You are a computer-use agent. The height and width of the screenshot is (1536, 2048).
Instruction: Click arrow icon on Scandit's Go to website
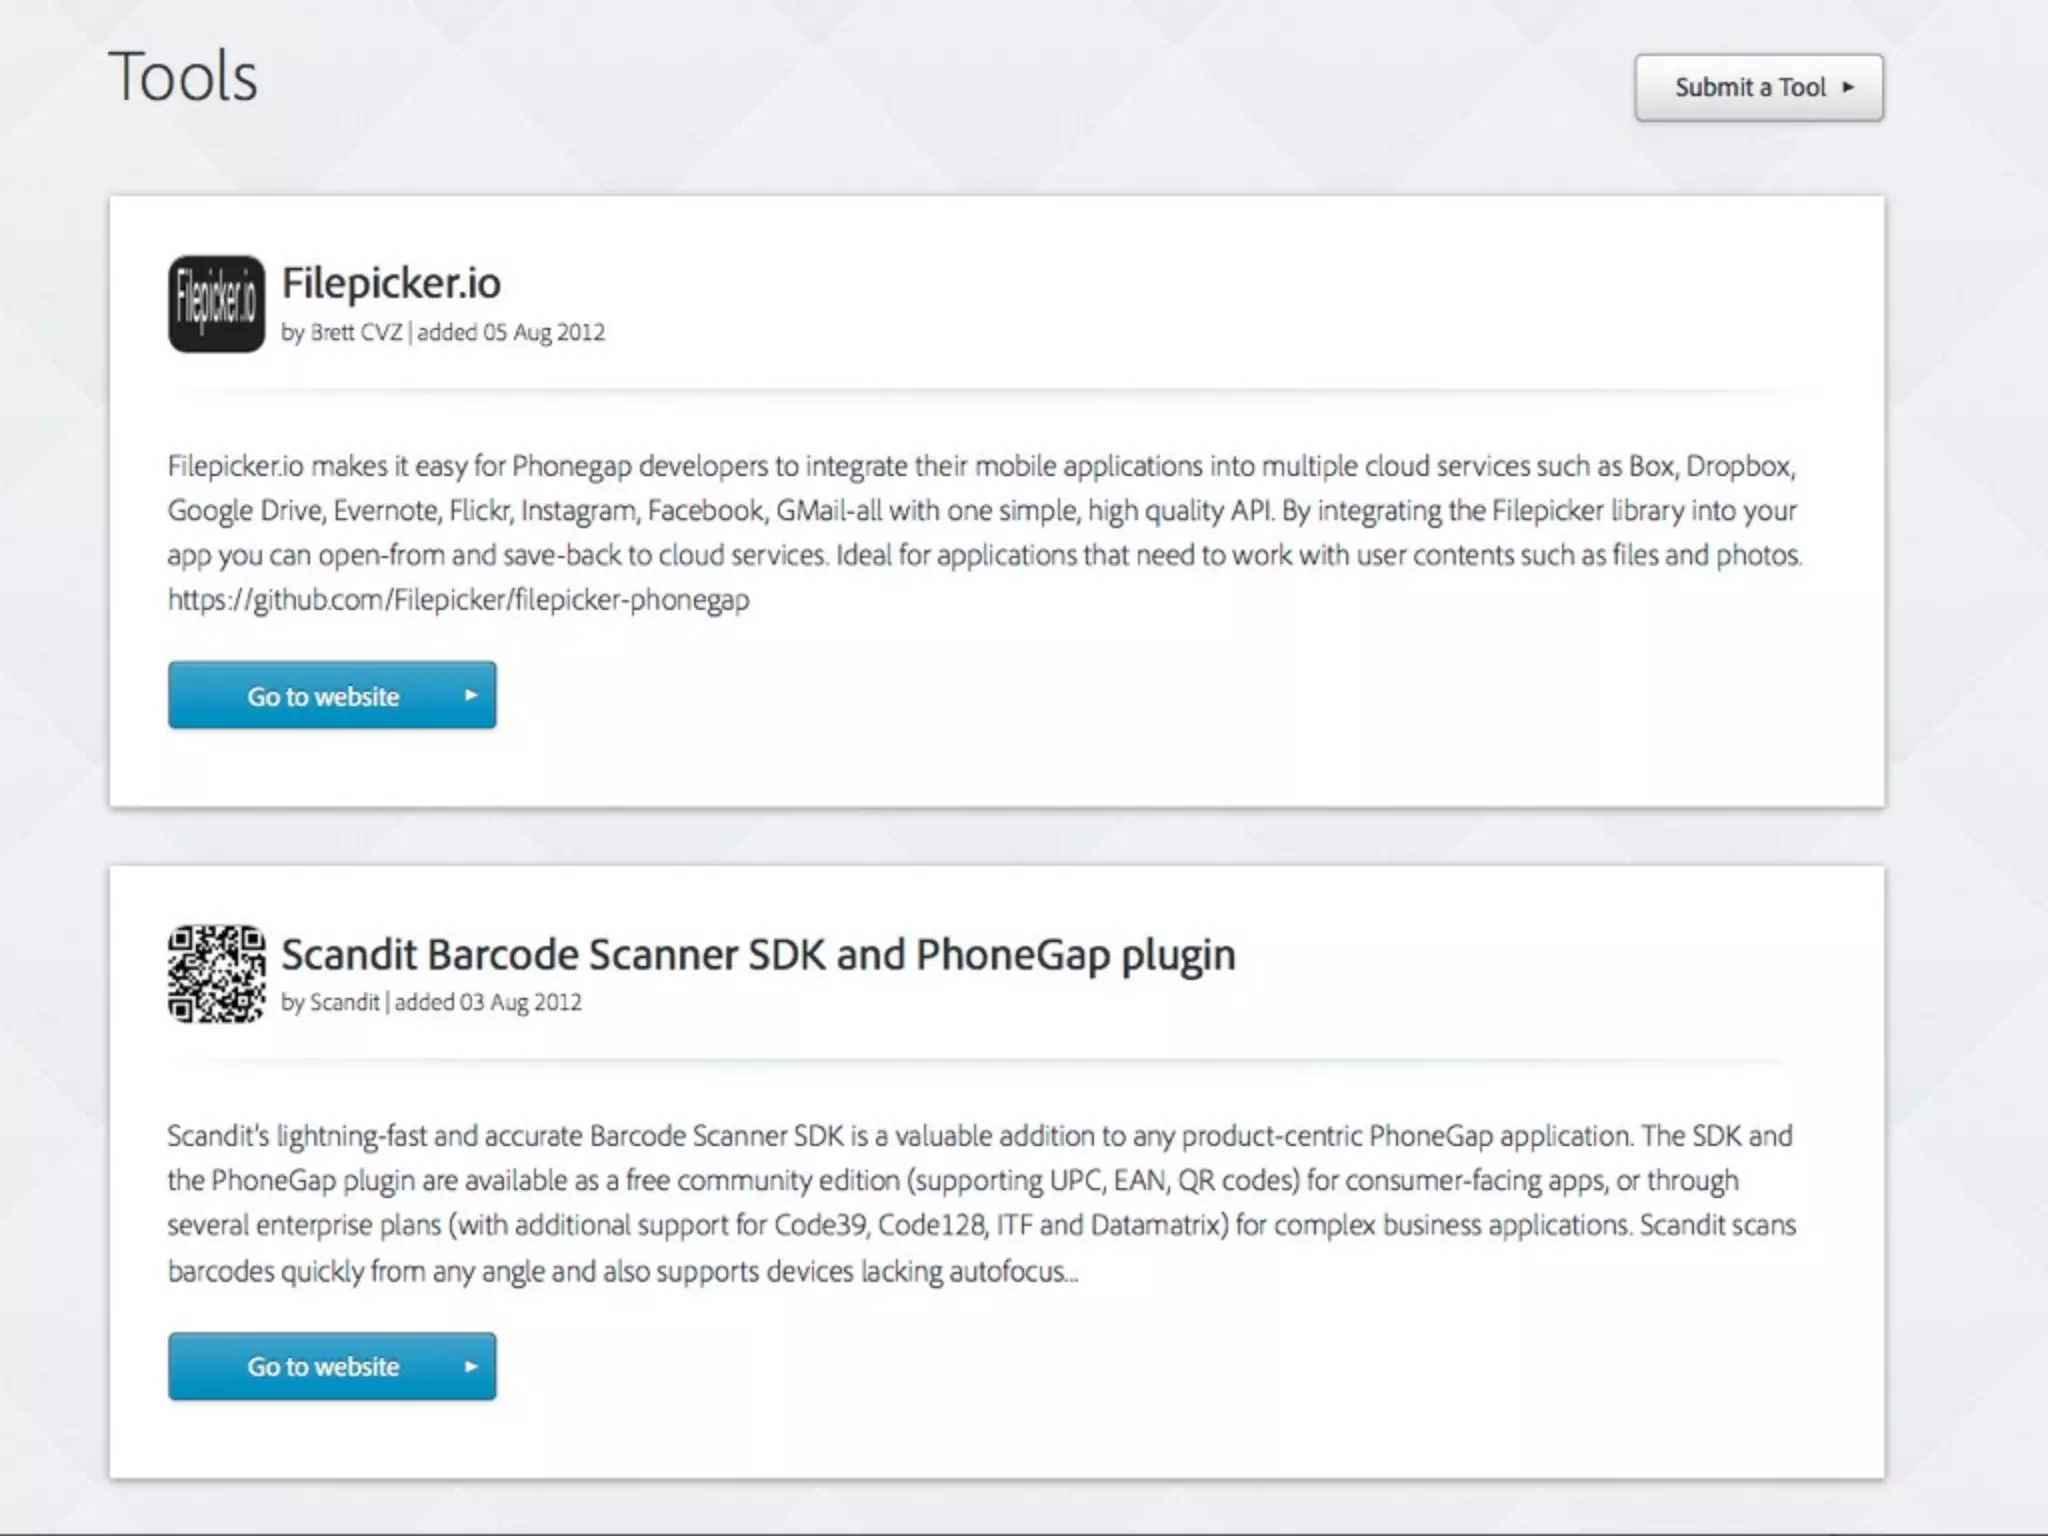click(x=471, y=1366)
